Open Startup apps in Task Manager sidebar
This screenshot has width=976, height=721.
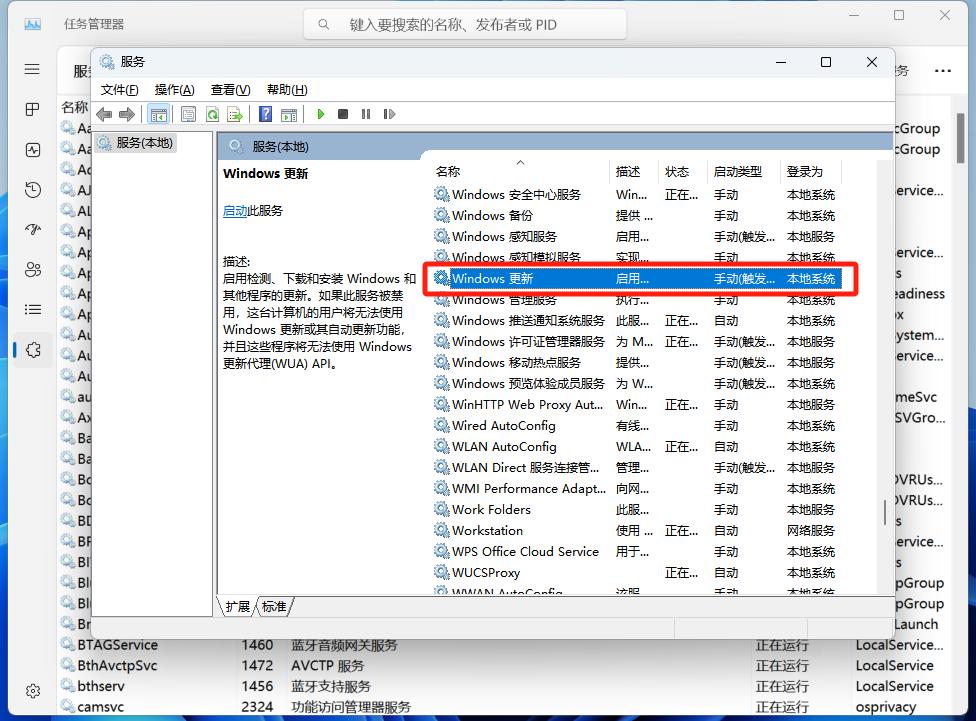[32, 230]
